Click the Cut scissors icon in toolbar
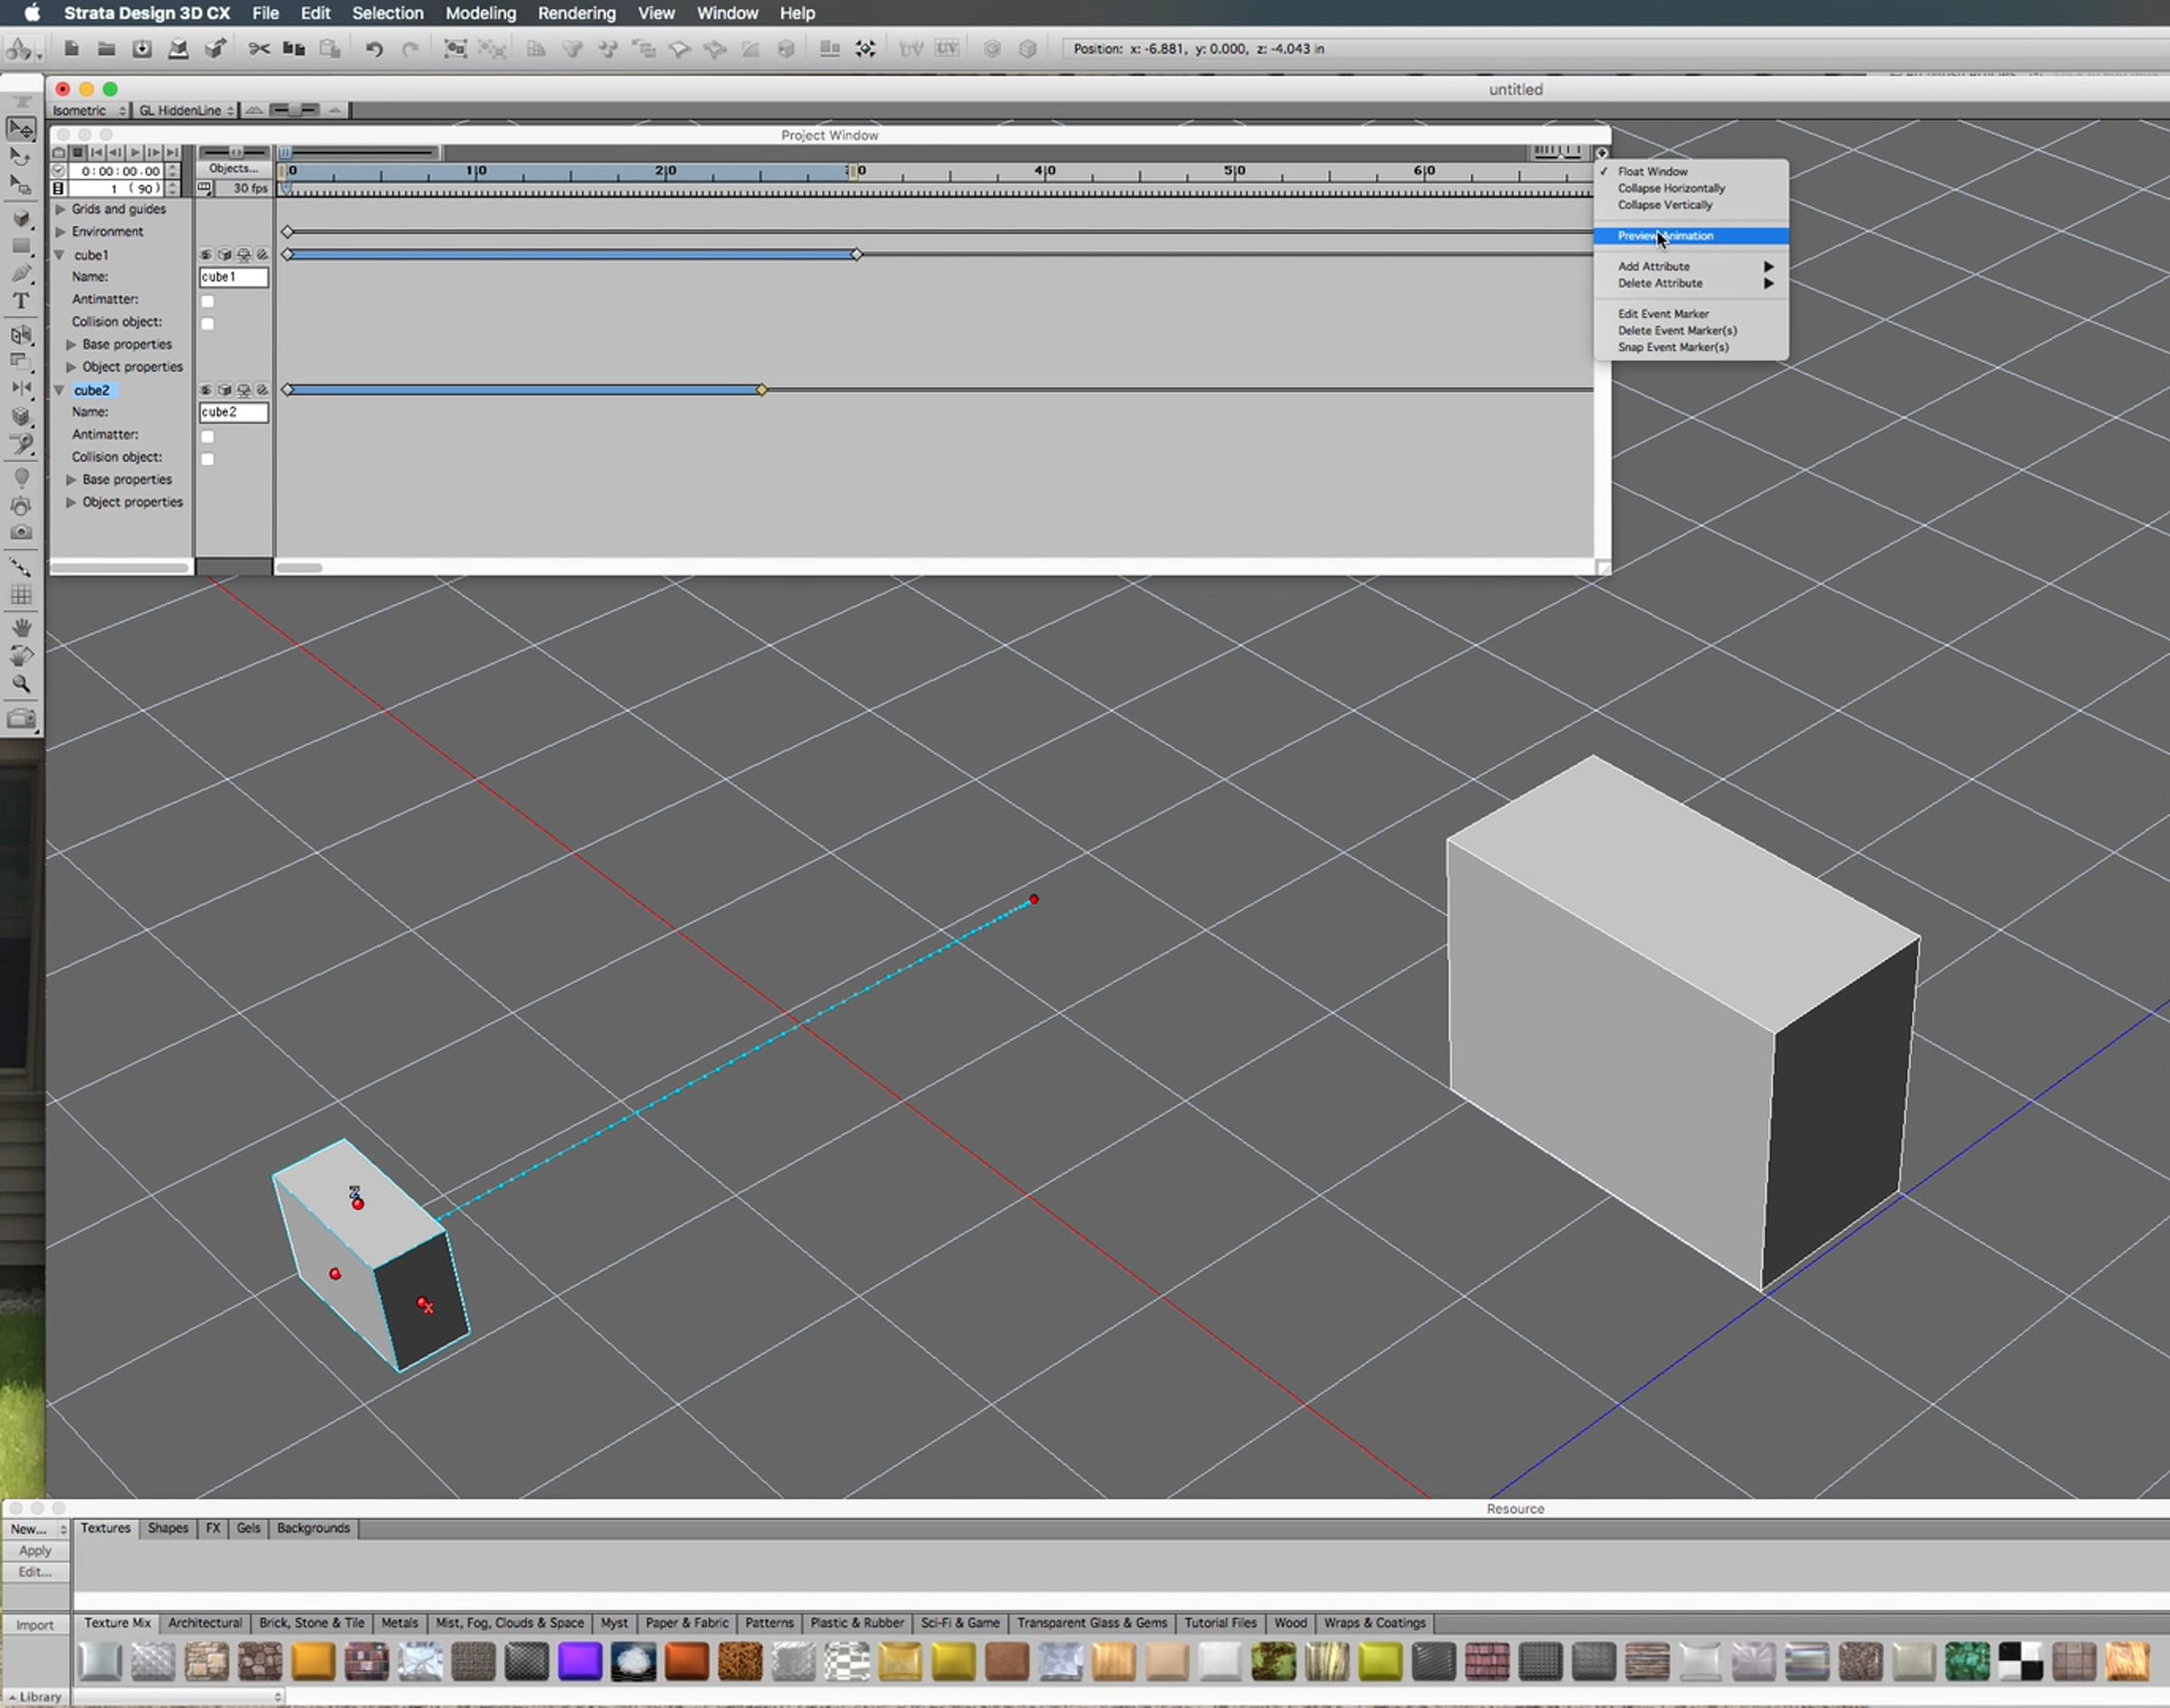The image size is (2170, 1708). coord(259,49)
